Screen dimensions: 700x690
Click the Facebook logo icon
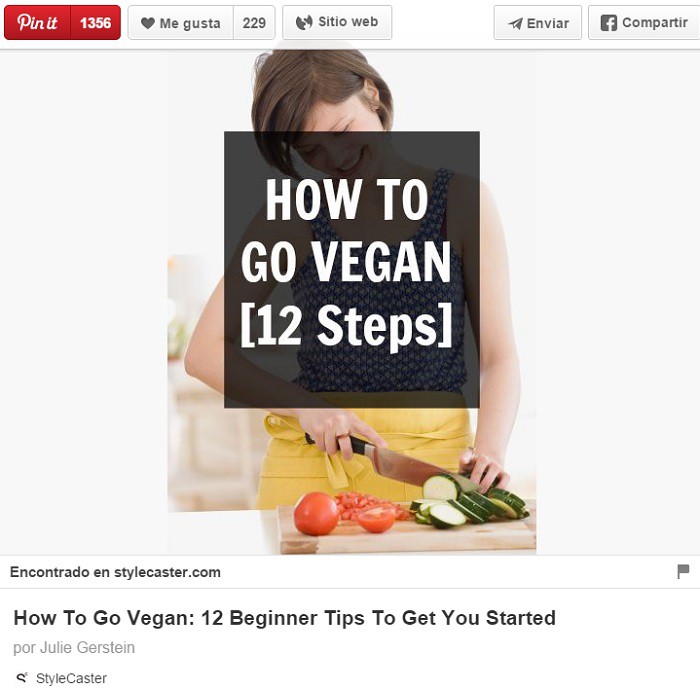click(x=608, y=23)
